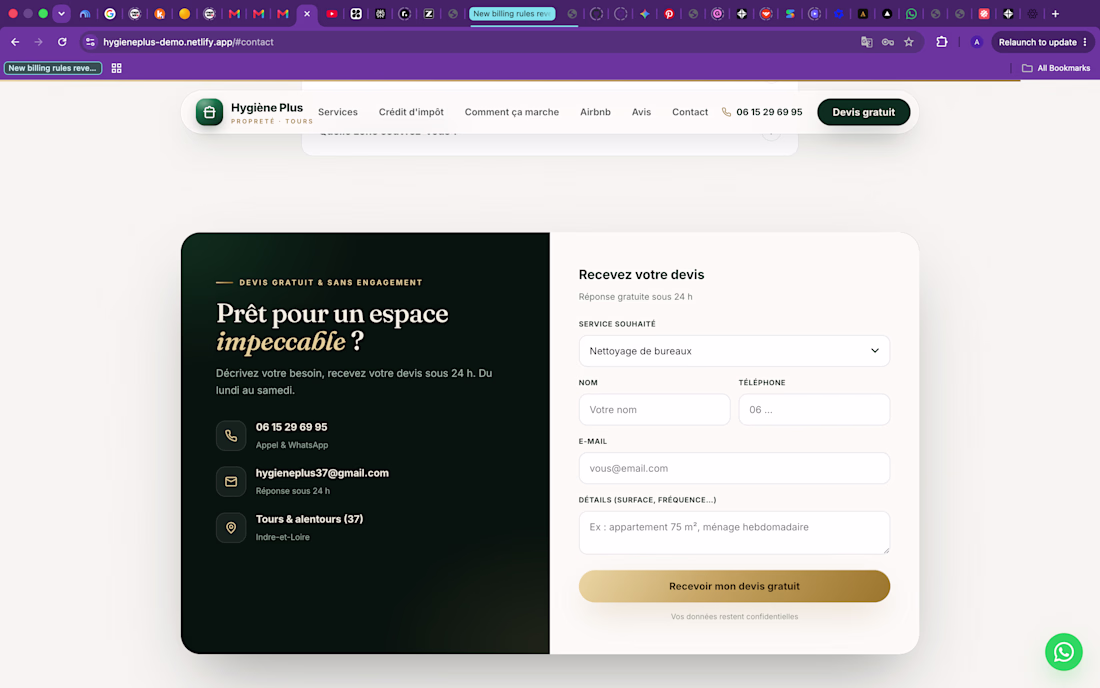Image resolution: width=1100 pixels, height=688 pixels.
Task: Open the tab search dropdown arrow
Action: point(62,13)
